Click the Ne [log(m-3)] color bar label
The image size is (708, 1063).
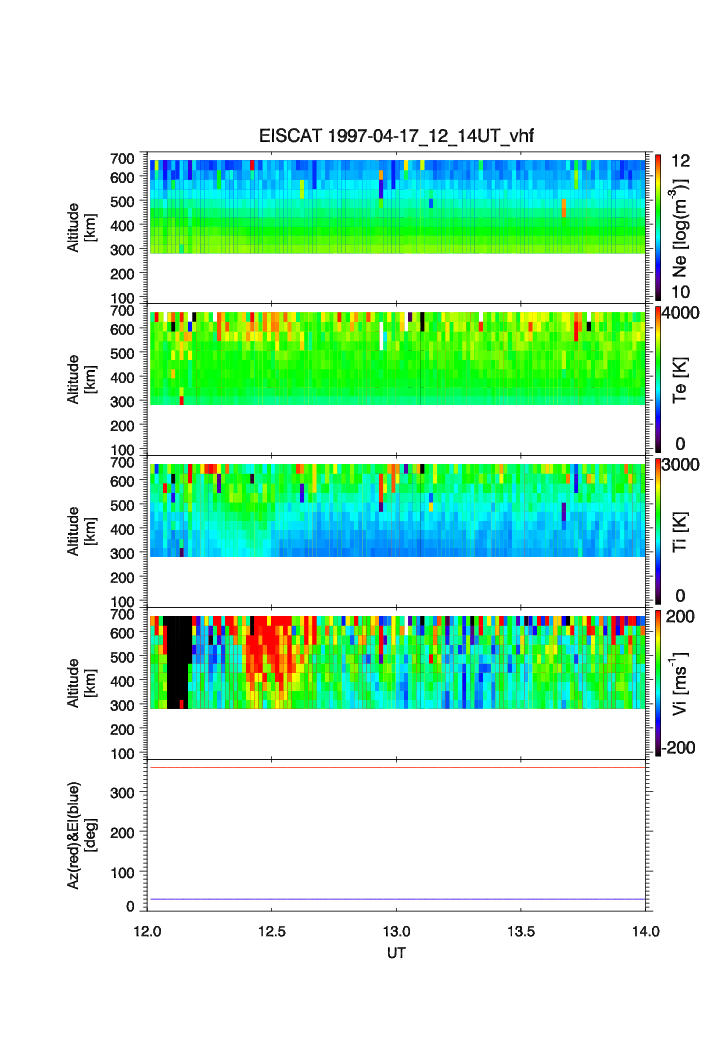[x=680, y=228]
